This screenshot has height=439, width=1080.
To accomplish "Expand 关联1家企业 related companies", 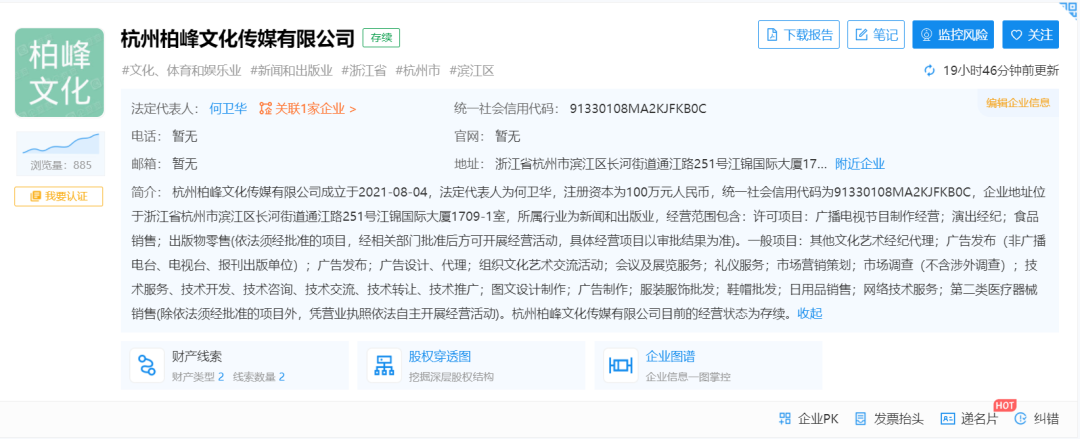I will click(x=307, y=108).
